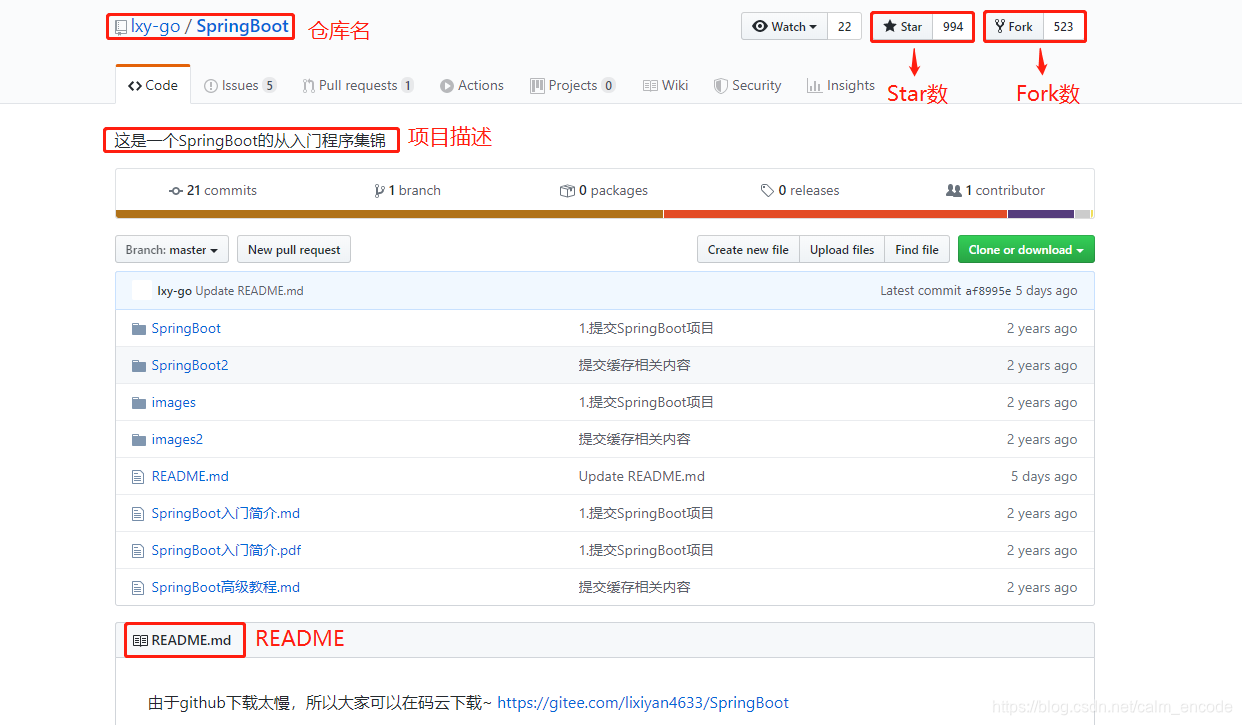Open the SpringBoot2 folder
1242x725 pixels.
pyautogui.click(x=190, y=365)
